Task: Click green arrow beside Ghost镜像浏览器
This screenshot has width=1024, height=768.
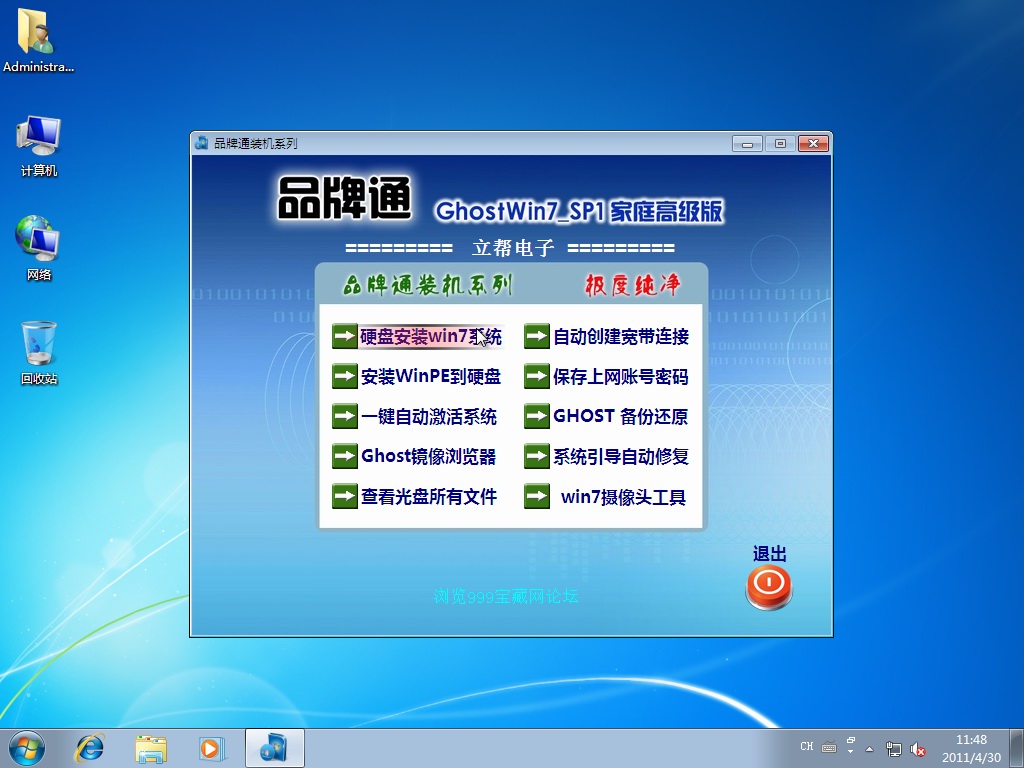Action: pyautogui.click(x=345, y=456)
